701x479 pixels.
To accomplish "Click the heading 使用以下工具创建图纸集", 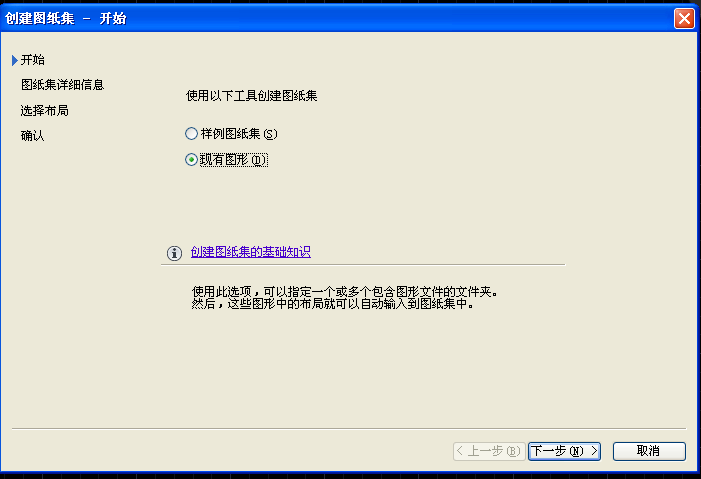I will (x=259, y=97).
